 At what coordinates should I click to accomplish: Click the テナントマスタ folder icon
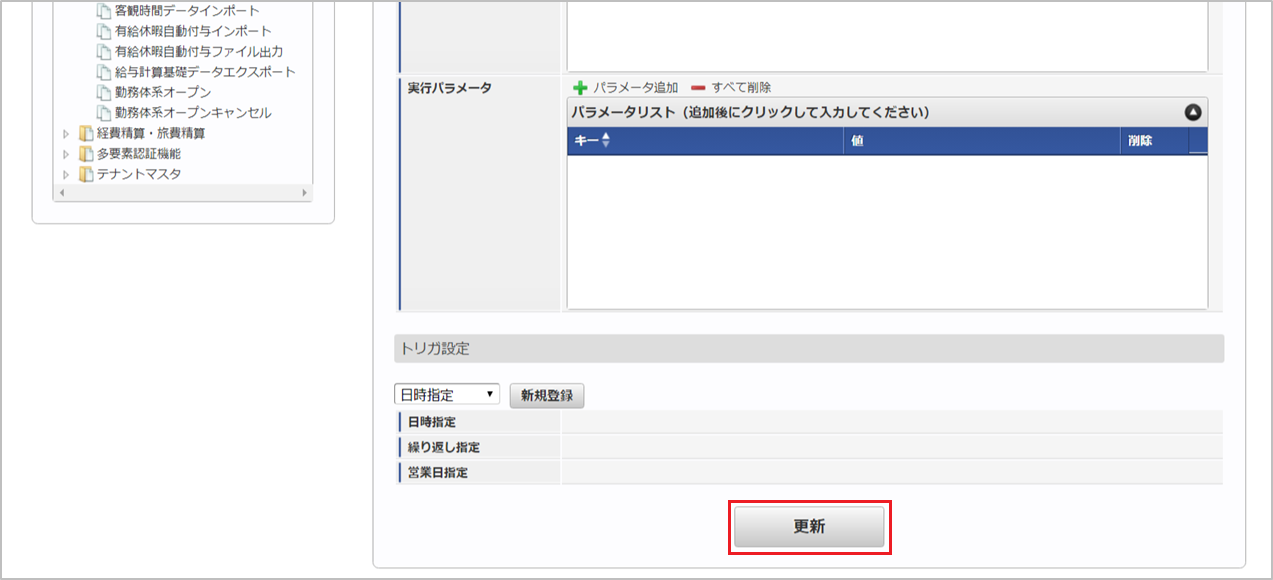[x=86, y=174]
